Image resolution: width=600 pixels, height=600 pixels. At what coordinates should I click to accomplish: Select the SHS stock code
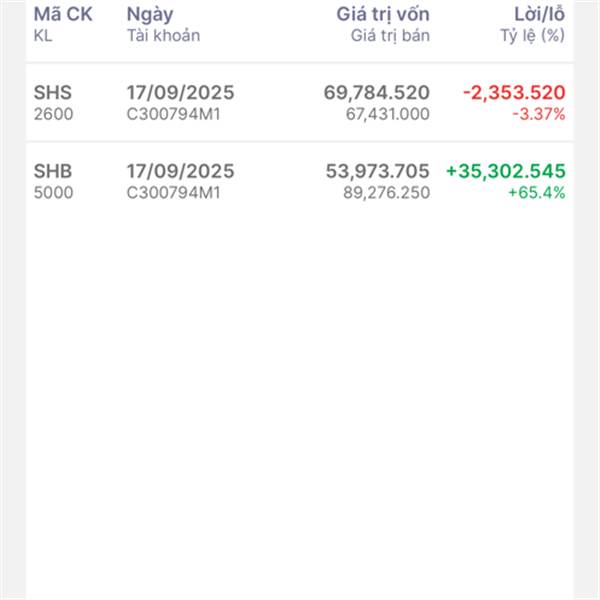pyautogui.click(x=53, y=93)
